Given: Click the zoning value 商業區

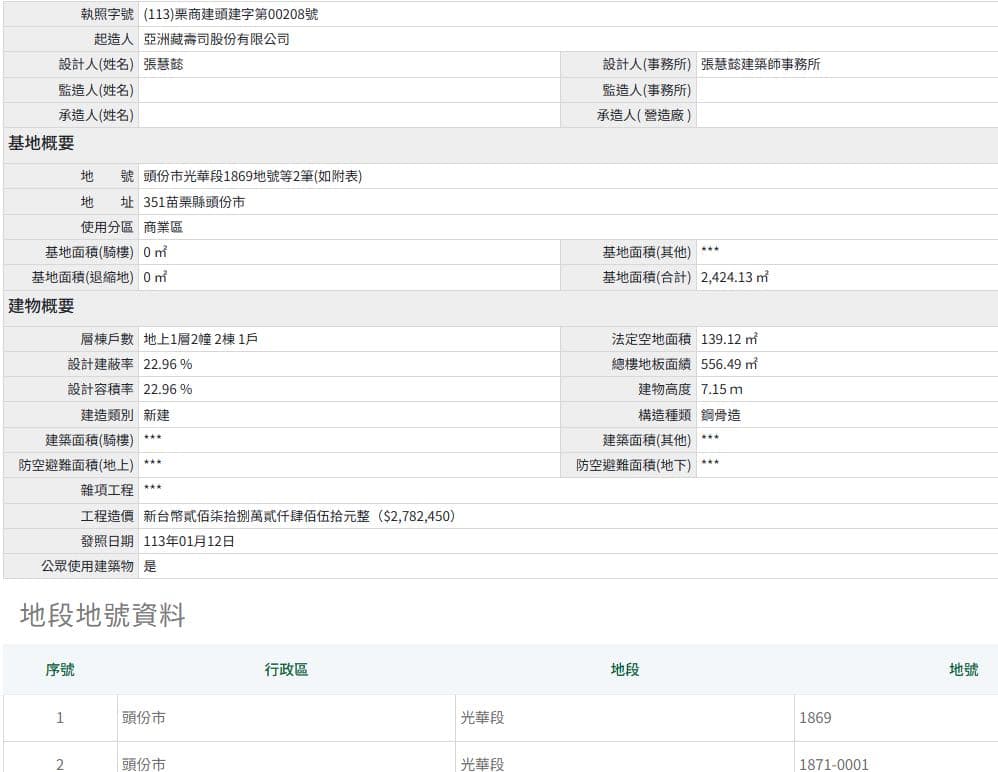Looking at the screenshot, I should [x=163, y=227].
